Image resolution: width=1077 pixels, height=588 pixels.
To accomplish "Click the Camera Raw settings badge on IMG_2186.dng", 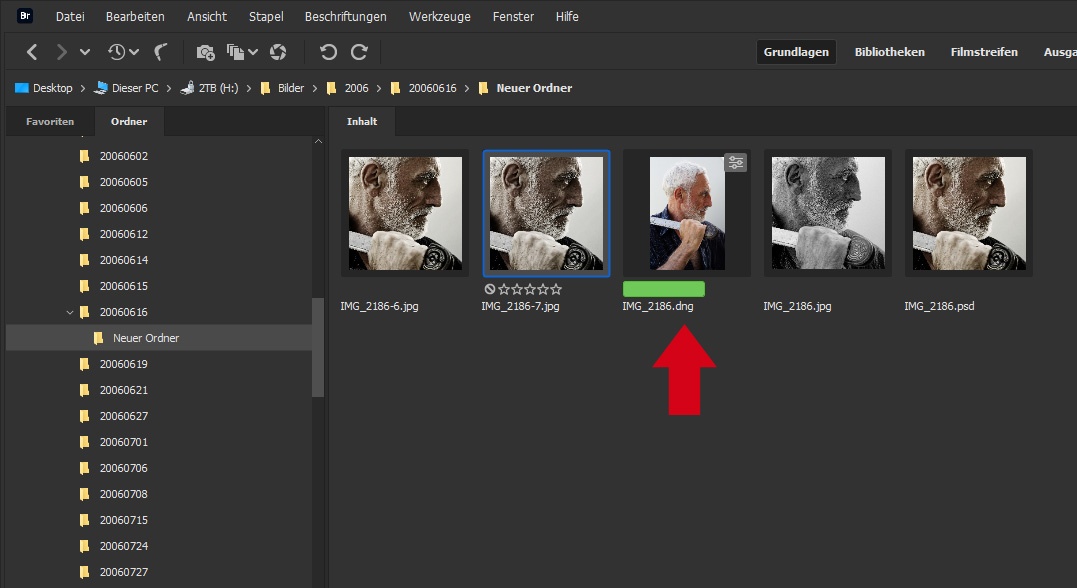I will (735, 163).
